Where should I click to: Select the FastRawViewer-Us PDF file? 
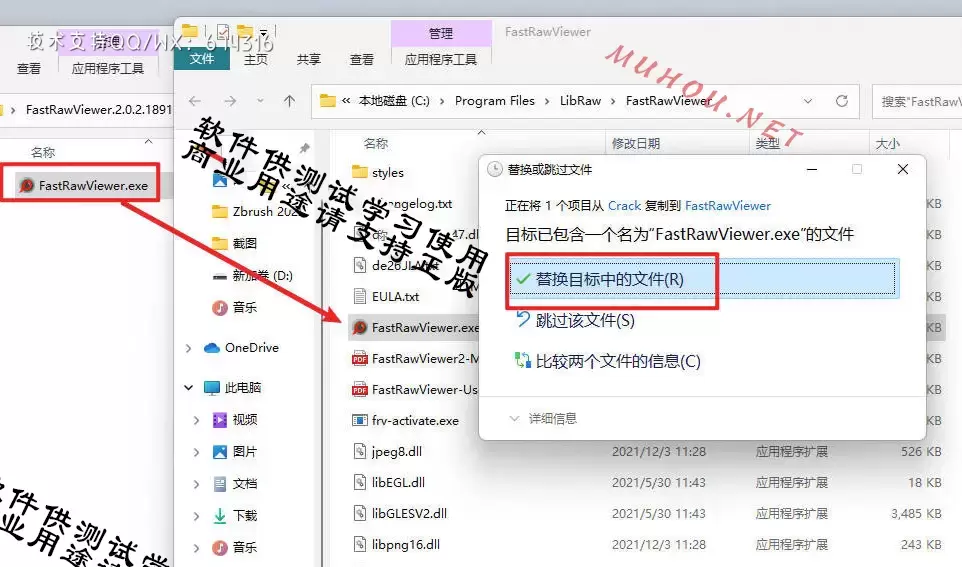pyautogui.click(x=415, y=390)
